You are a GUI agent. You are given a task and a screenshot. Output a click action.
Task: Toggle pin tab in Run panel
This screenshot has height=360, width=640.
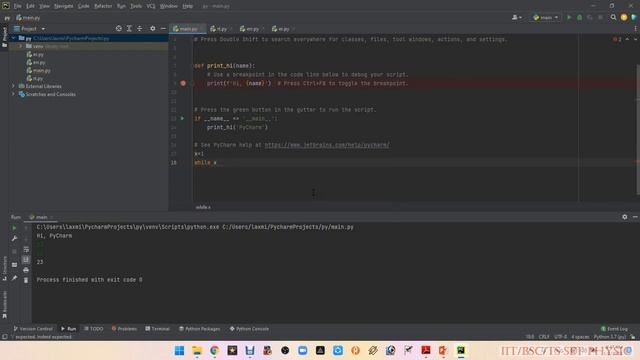click(14, 278)
